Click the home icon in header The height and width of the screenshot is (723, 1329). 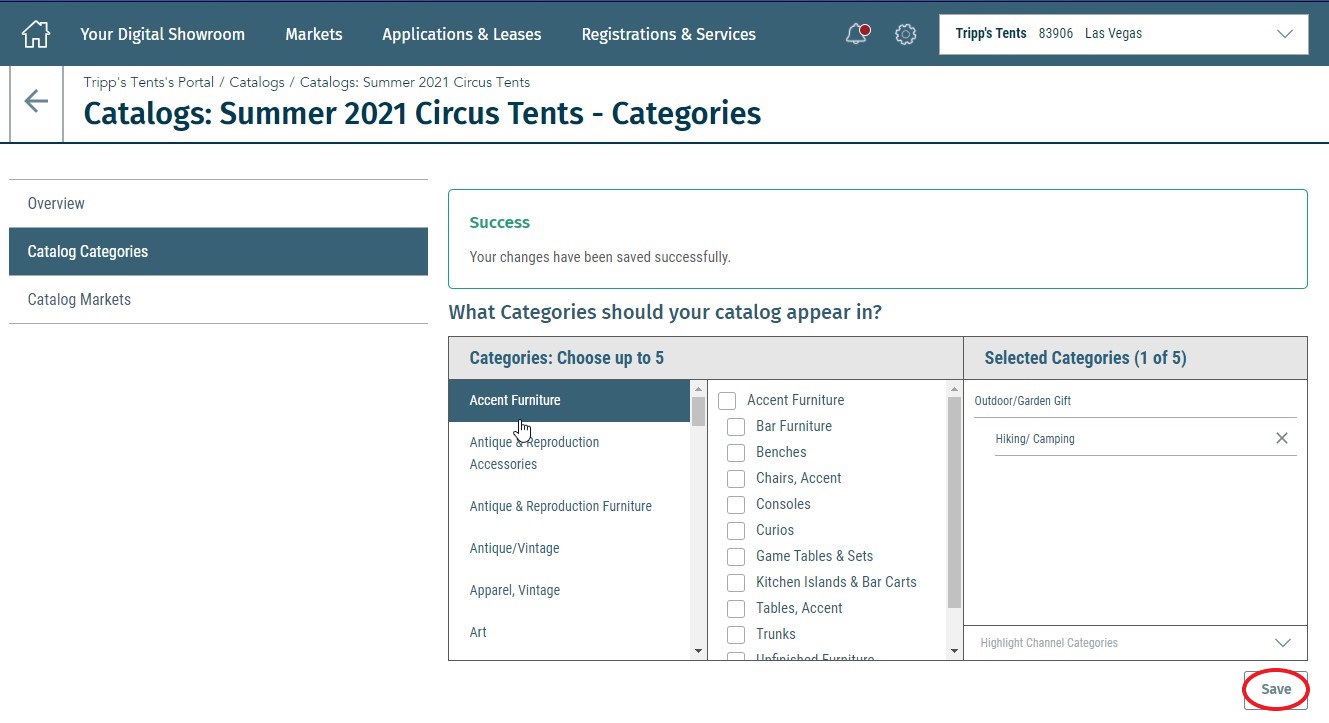point(36,34)
